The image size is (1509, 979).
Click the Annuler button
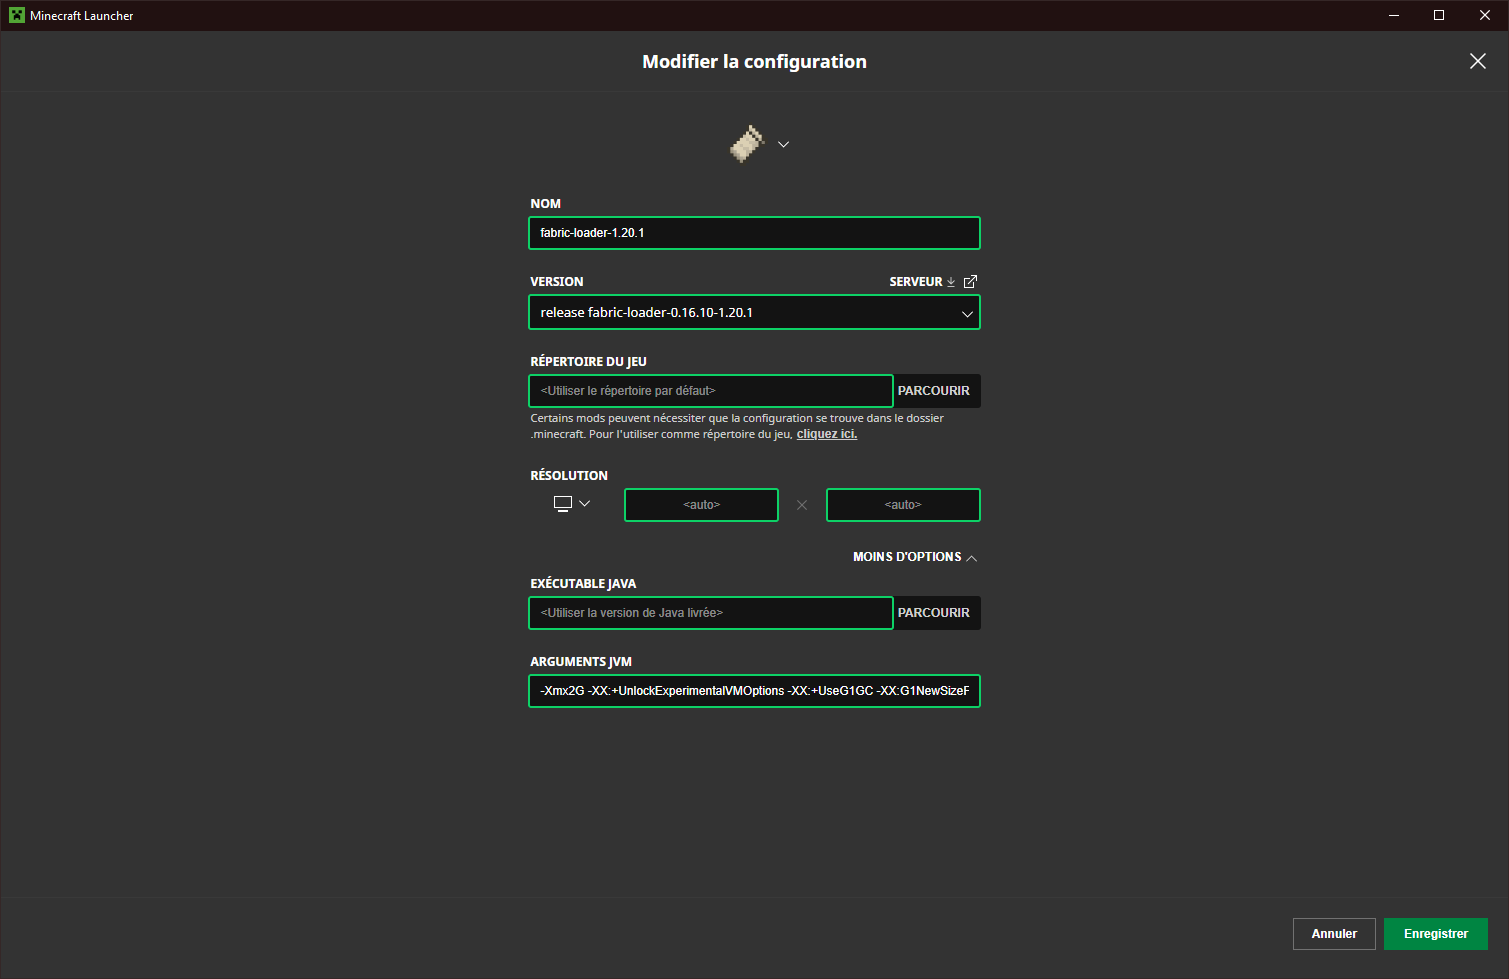tap(1334, 934)
